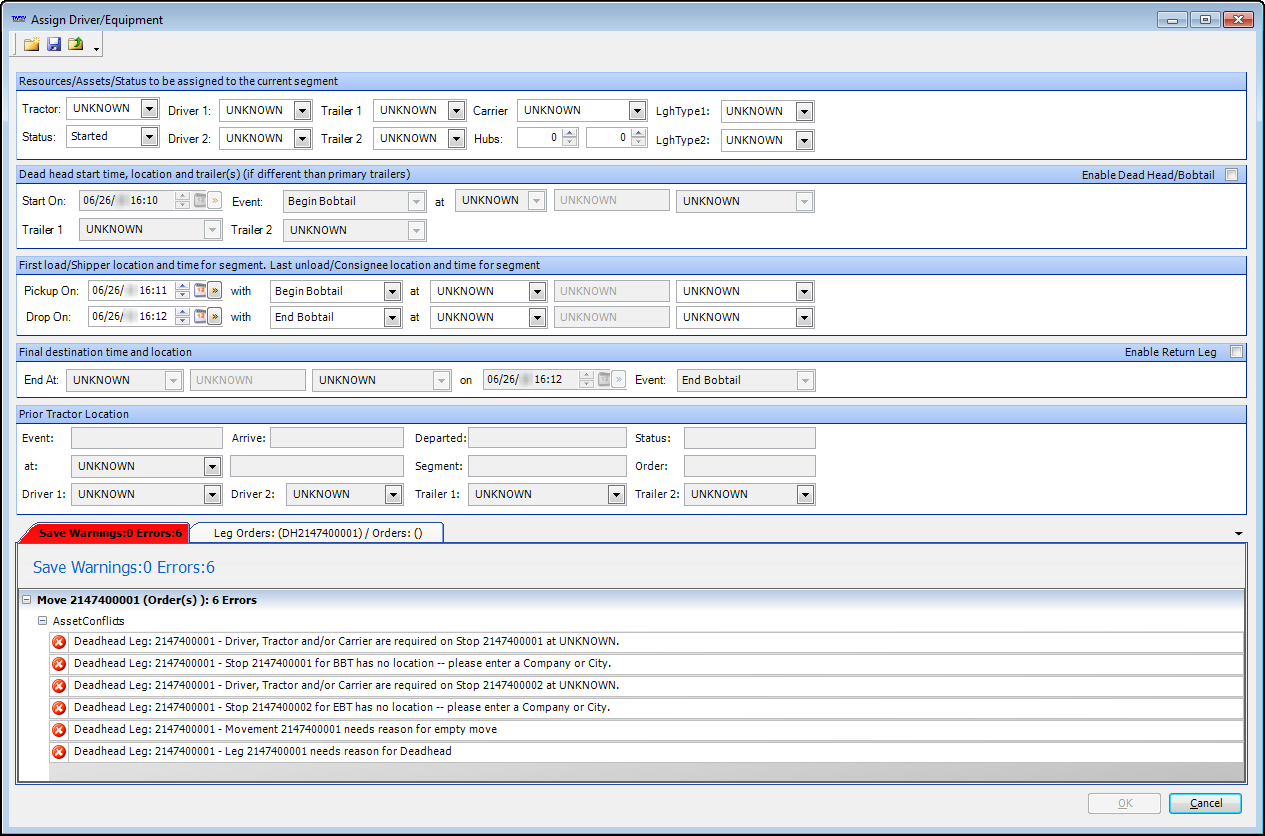Screen dimensions: 1265x836
Task: Open the calendar picker for Drop On
Action: (199, 317)
